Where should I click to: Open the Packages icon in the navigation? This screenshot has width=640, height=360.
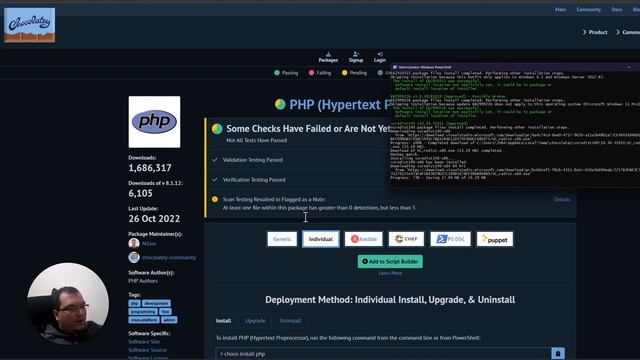click(328, 54)
